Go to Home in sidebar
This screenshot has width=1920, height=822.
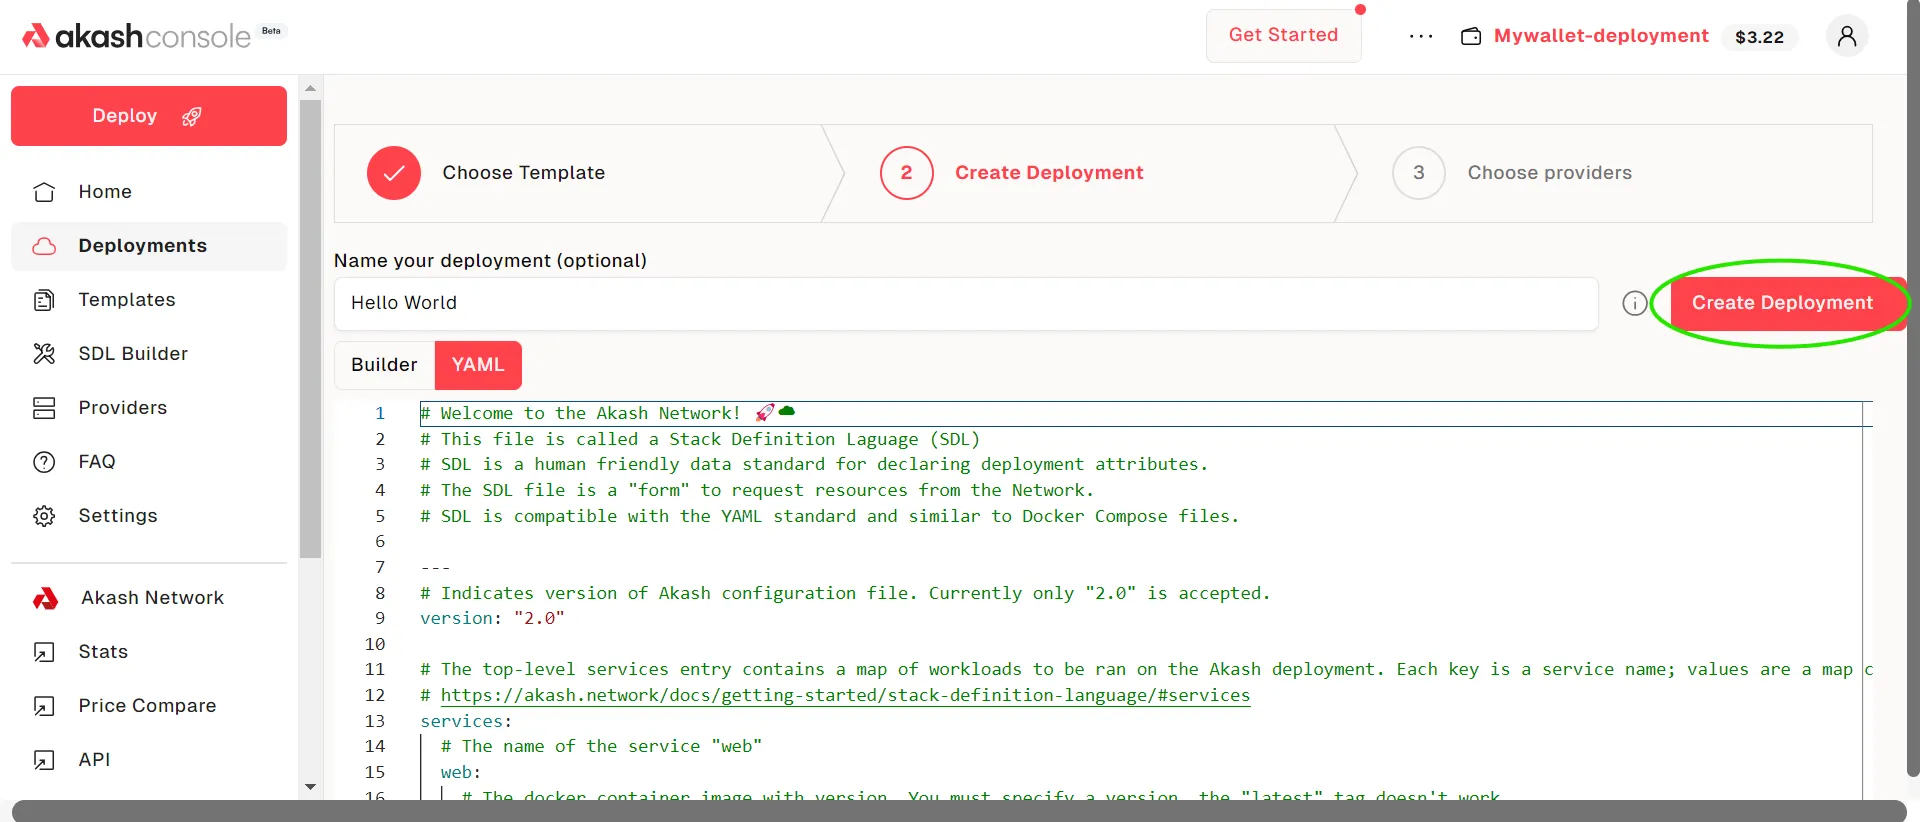(105, 192)
